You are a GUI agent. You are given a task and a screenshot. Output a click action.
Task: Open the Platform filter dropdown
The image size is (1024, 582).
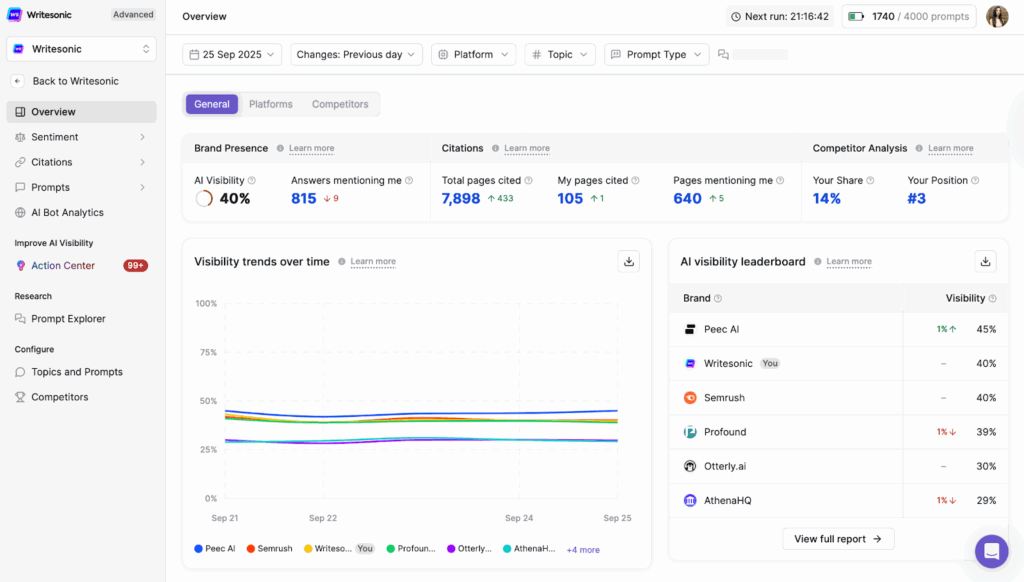473,55
